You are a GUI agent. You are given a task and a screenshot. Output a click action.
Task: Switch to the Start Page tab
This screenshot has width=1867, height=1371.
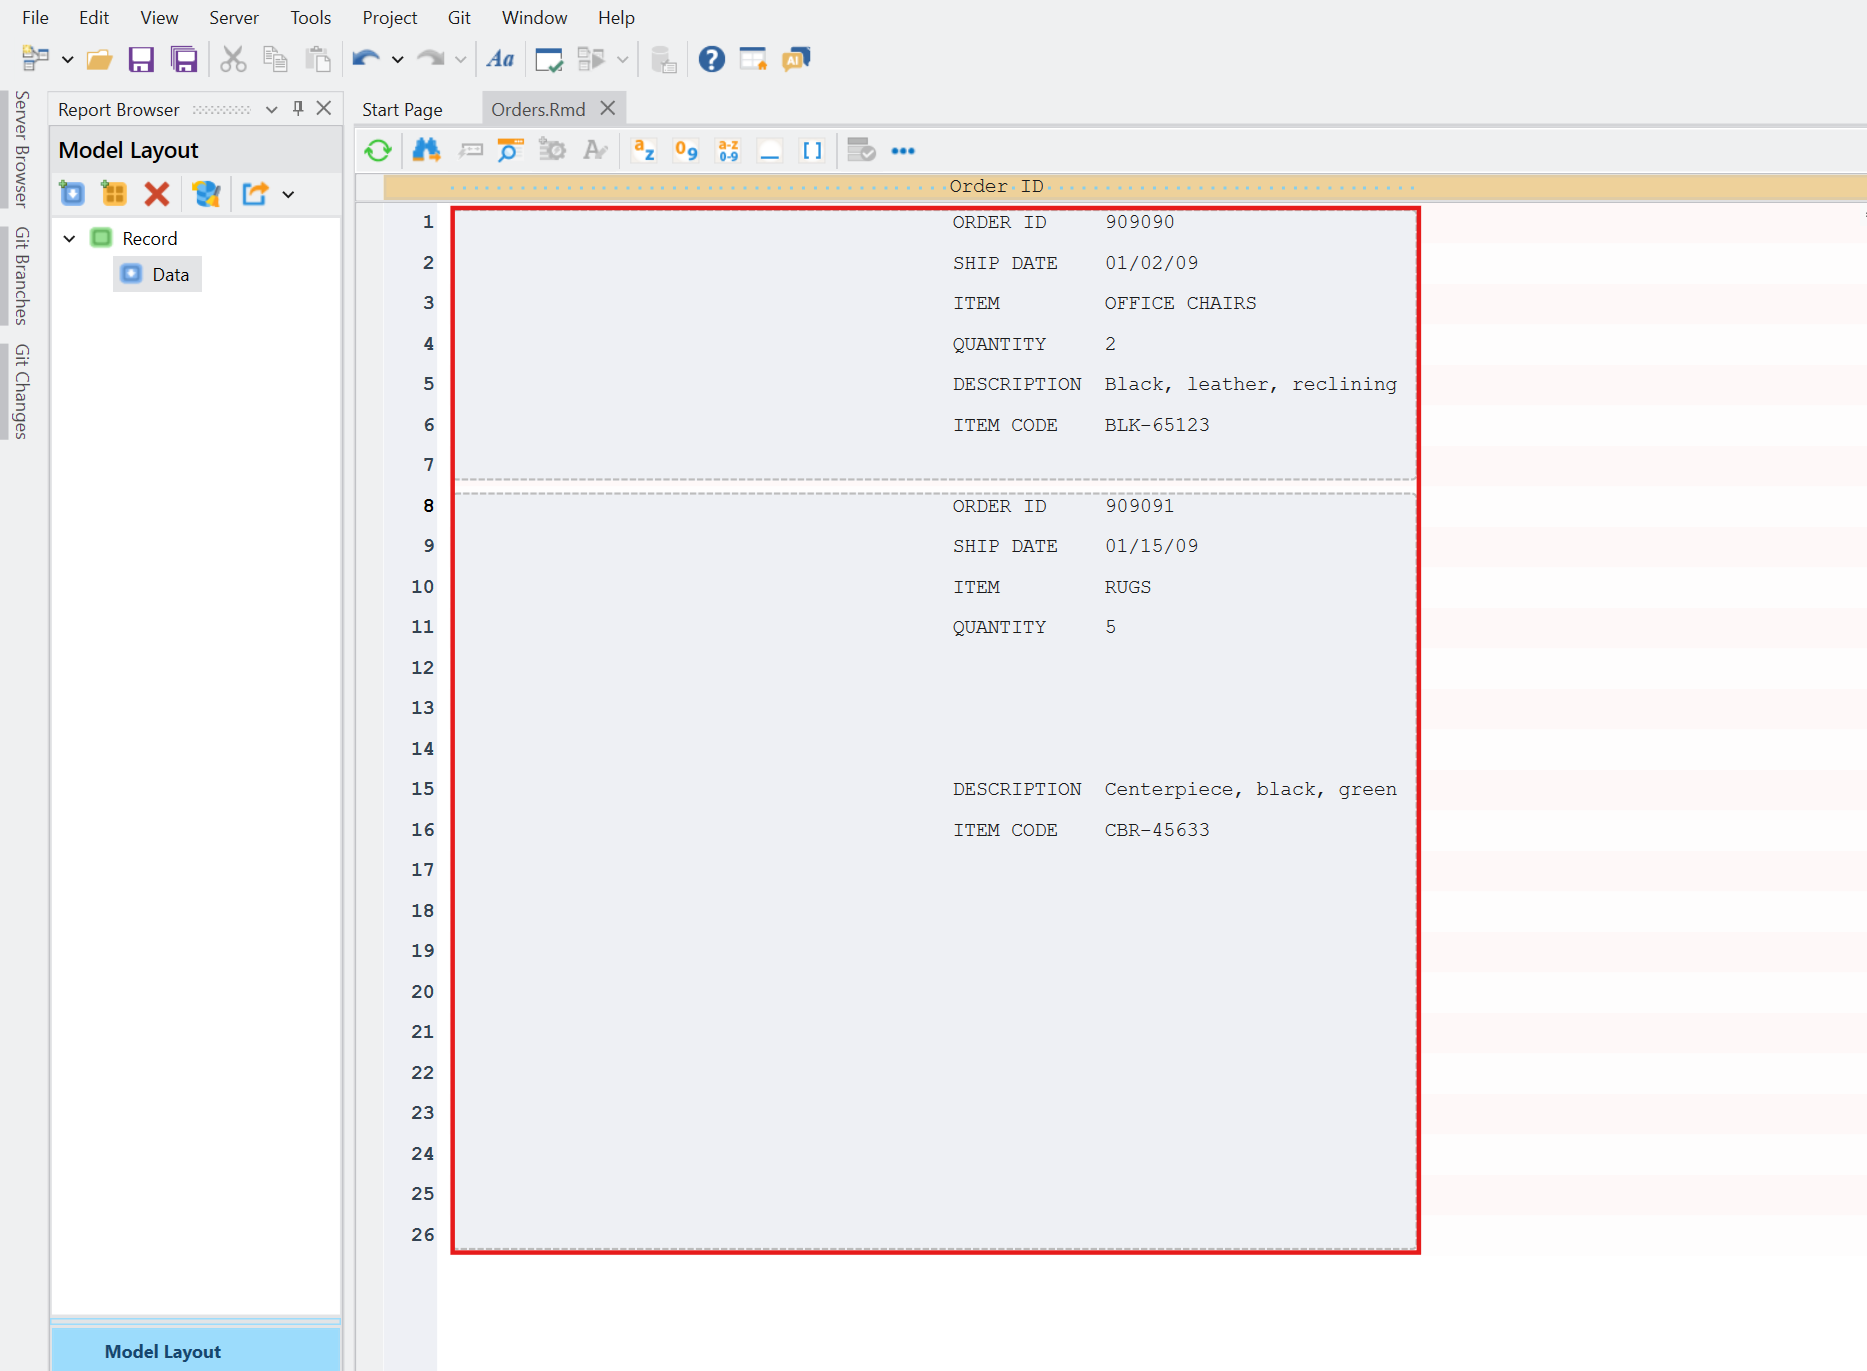point(402,110)
